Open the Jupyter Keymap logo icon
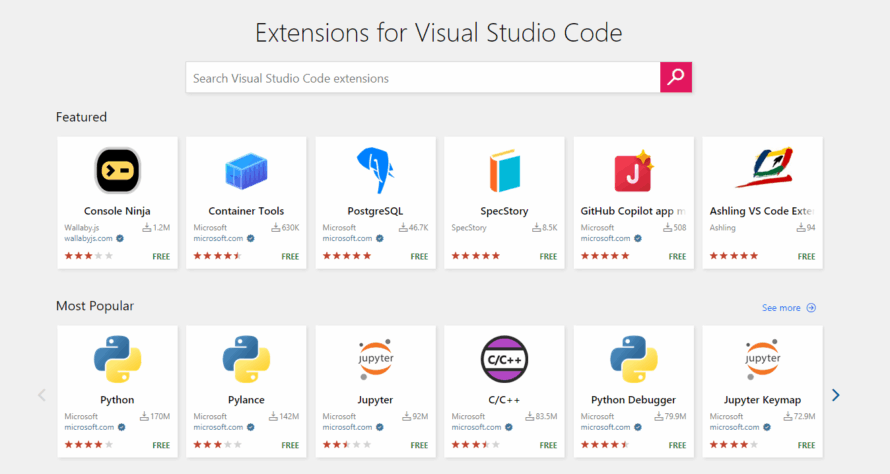This screenshot has width=890, height=474. (x=762, y=359)
